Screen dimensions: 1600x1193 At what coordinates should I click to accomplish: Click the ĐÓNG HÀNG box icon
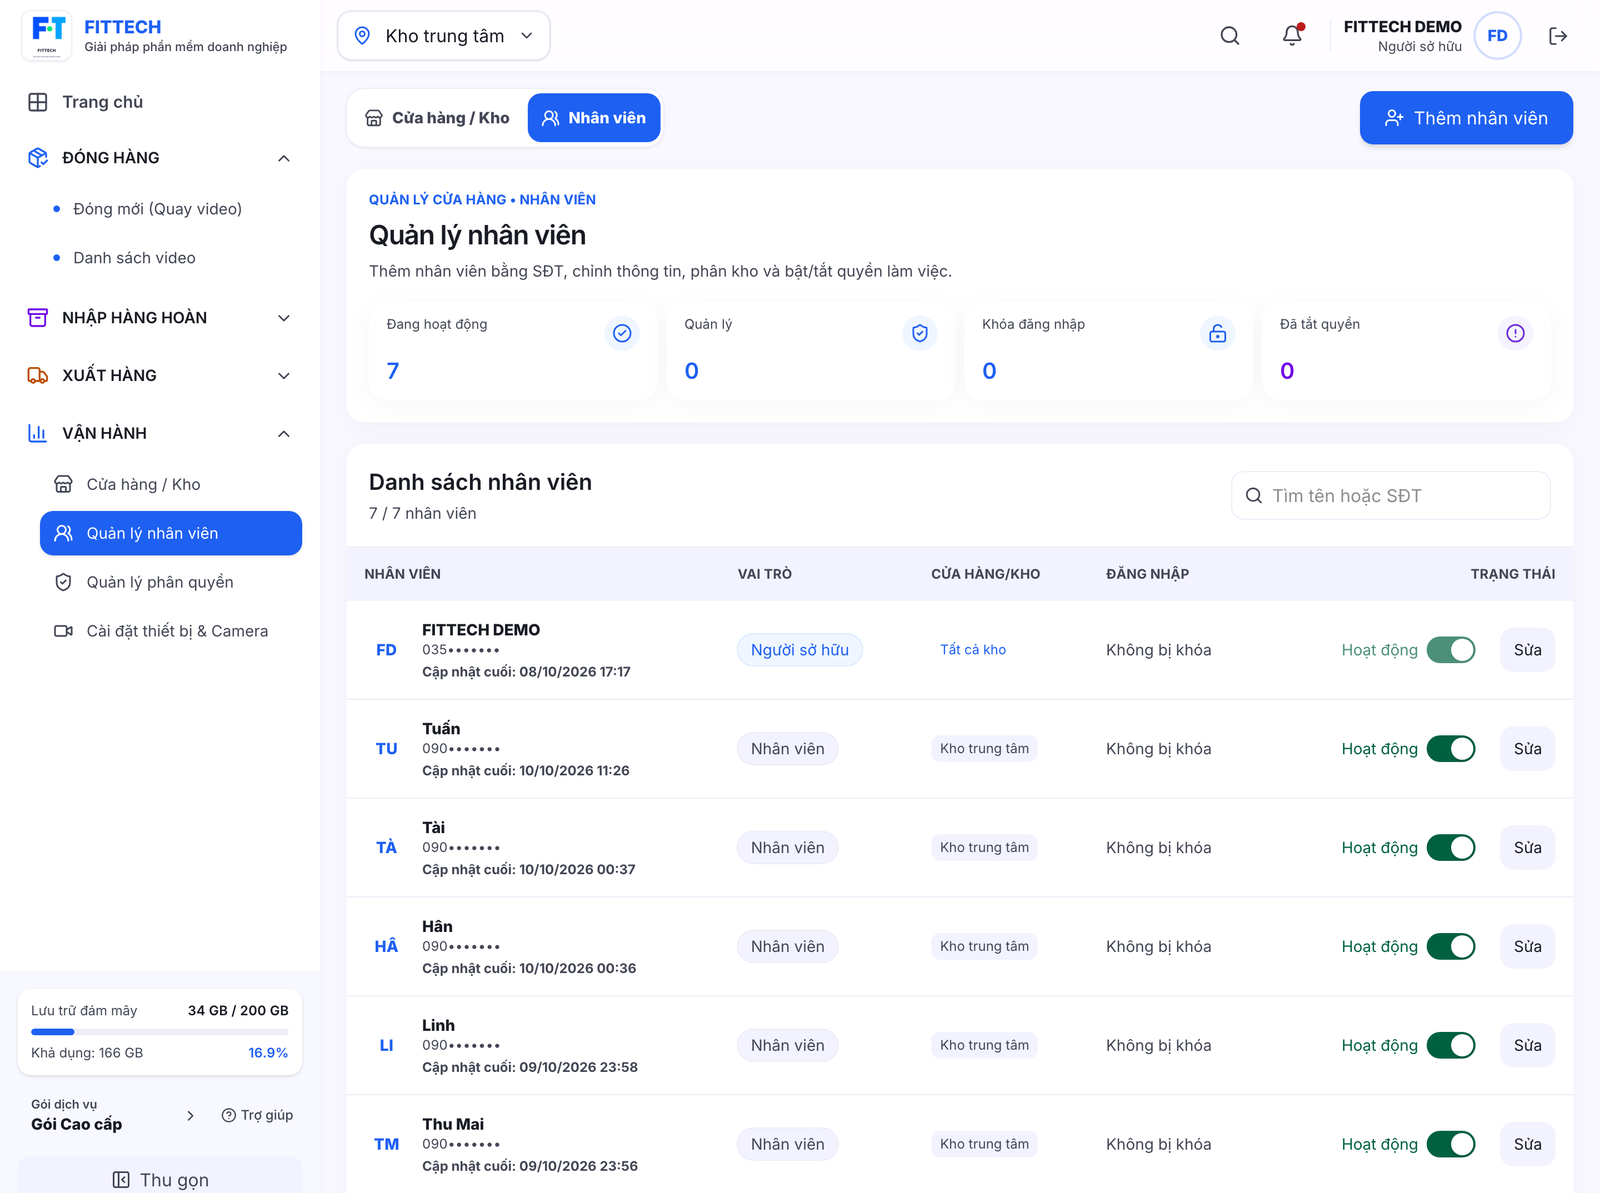(38, 158)
